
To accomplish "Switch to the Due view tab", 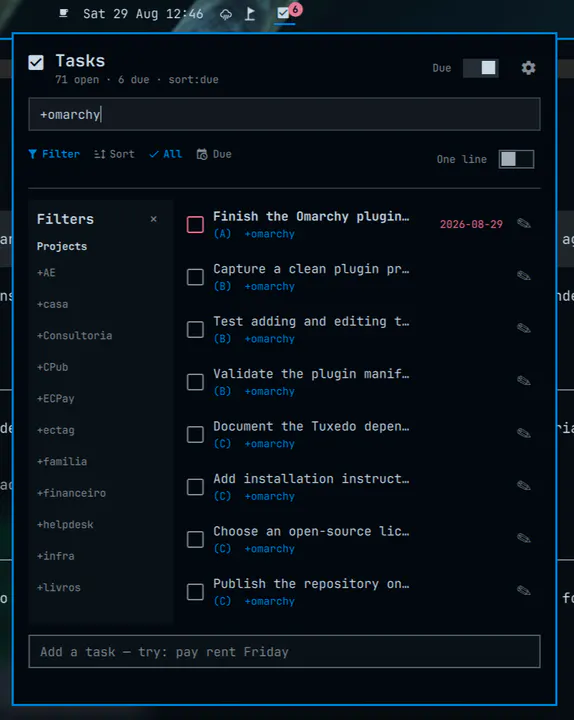I will (x=214, y=154).
